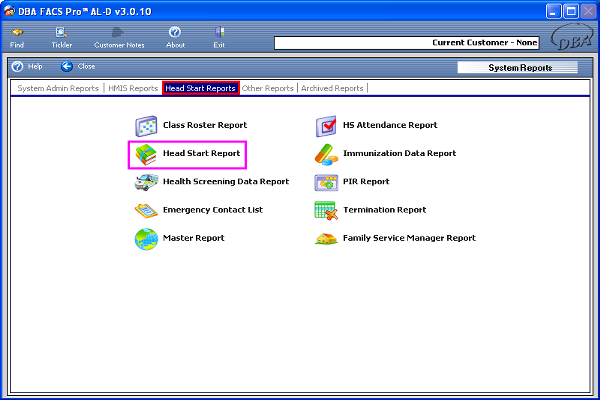Open the Class Roster Report icon
This screenshot has height=400, width=600.
147,126
